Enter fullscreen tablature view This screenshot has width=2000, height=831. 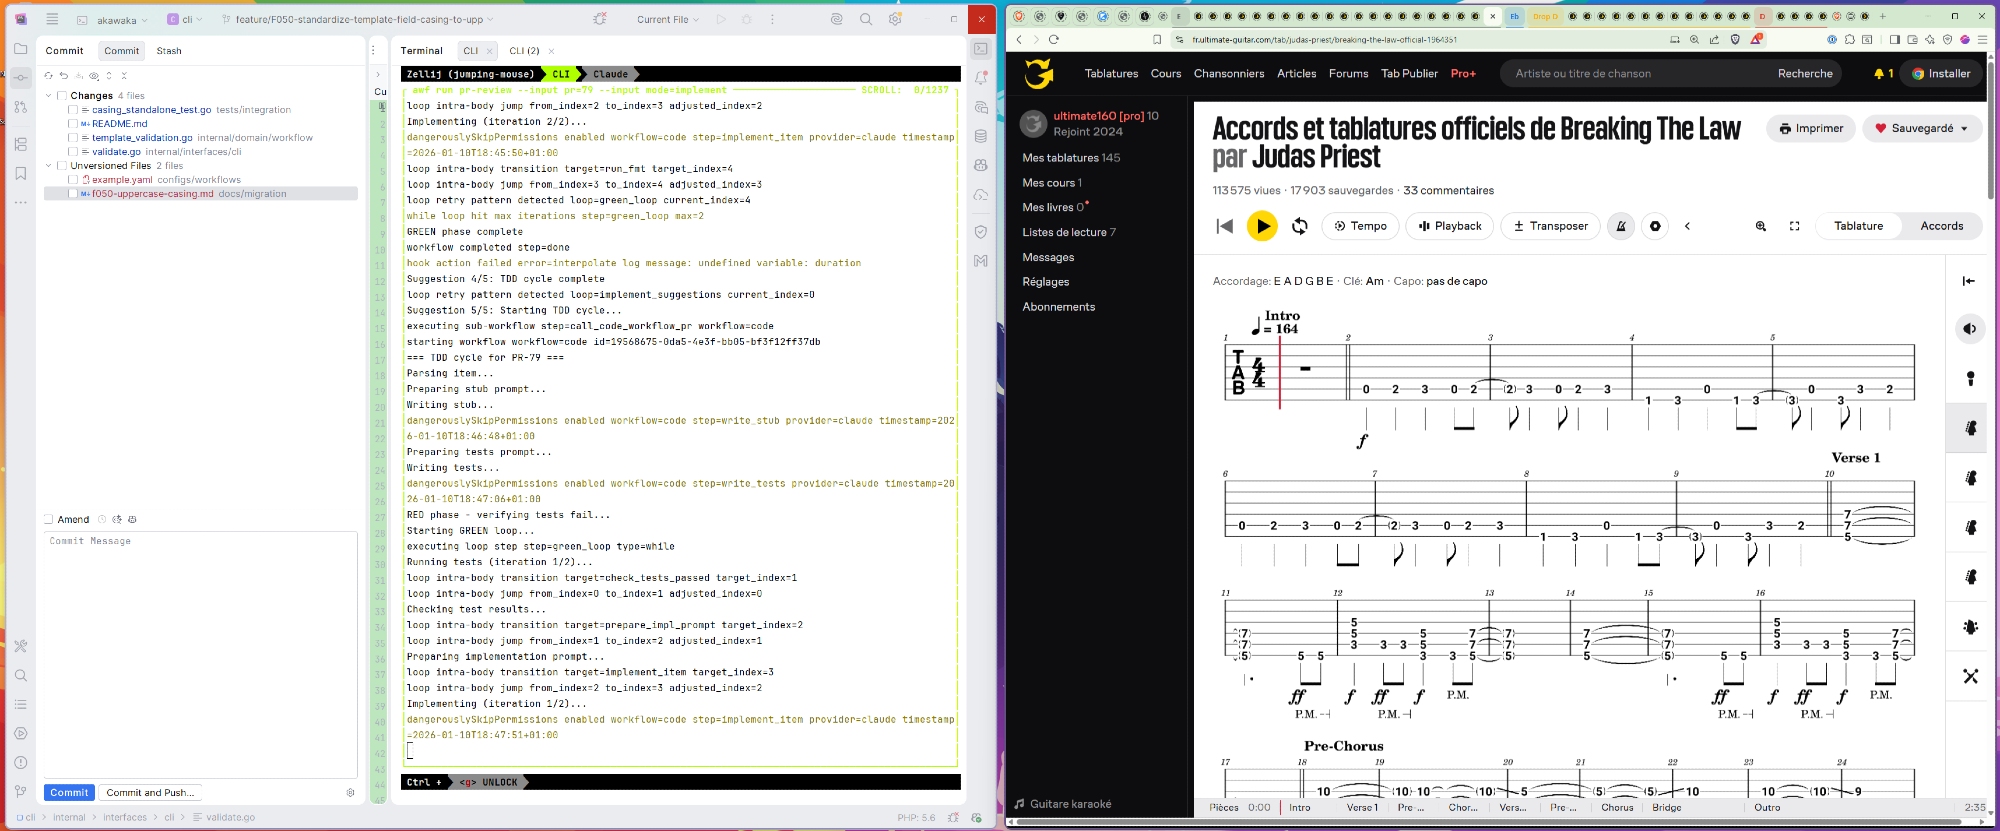[x=1795, y=226]
